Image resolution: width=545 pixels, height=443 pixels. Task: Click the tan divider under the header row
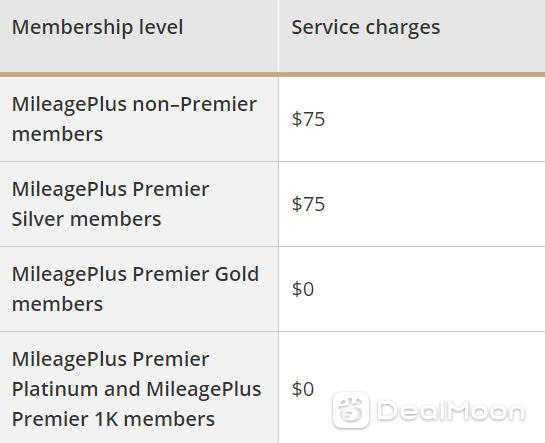point(272,75)
